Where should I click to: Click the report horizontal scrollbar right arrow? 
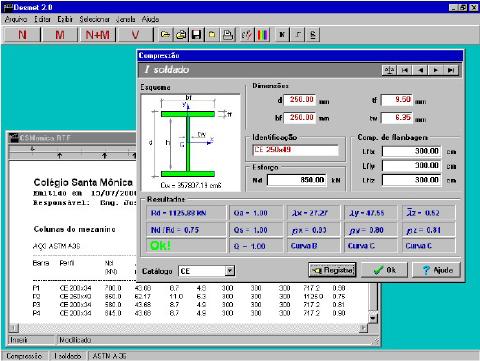364,328
